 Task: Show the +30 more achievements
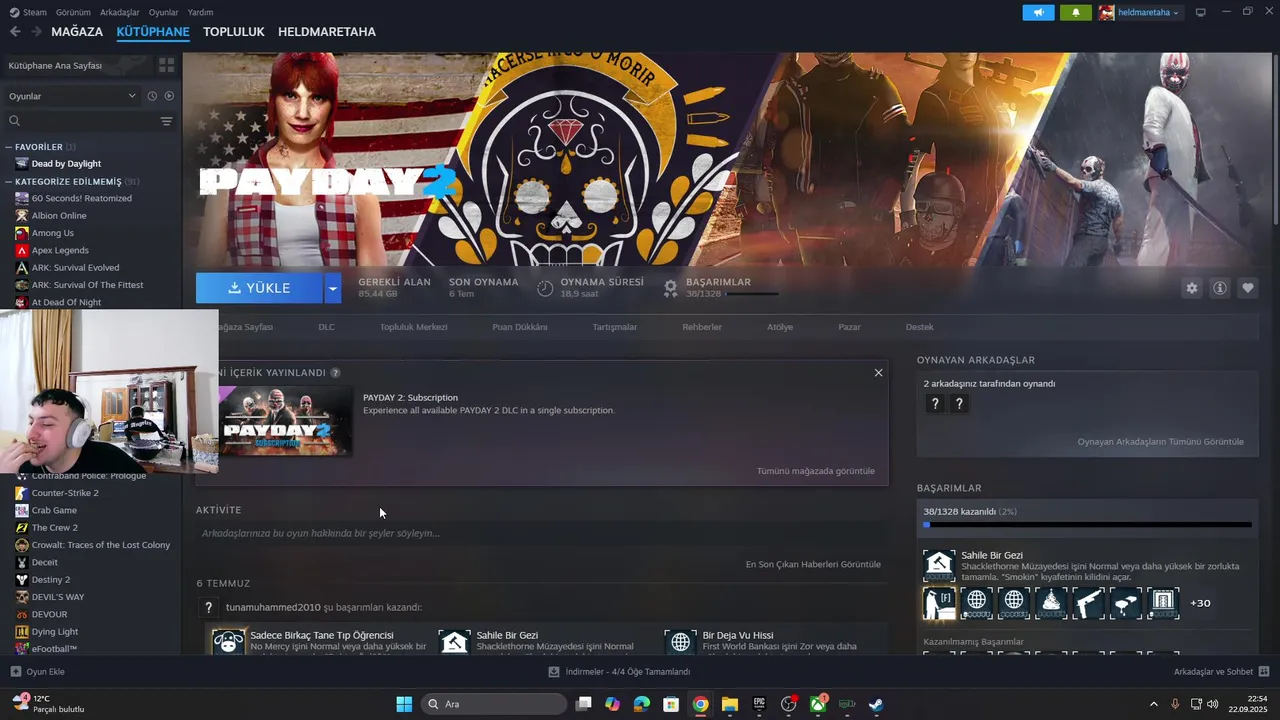[1200, 603]
